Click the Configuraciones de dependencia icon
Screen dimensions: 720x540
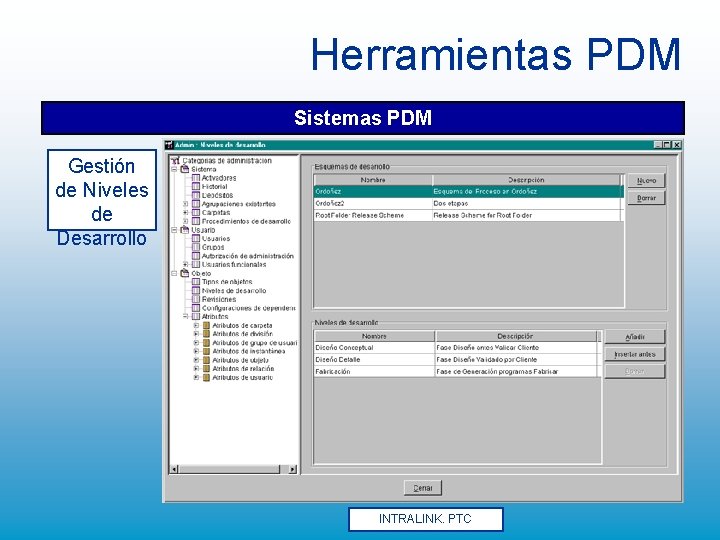pyautogui.click(x=196, y=308)
